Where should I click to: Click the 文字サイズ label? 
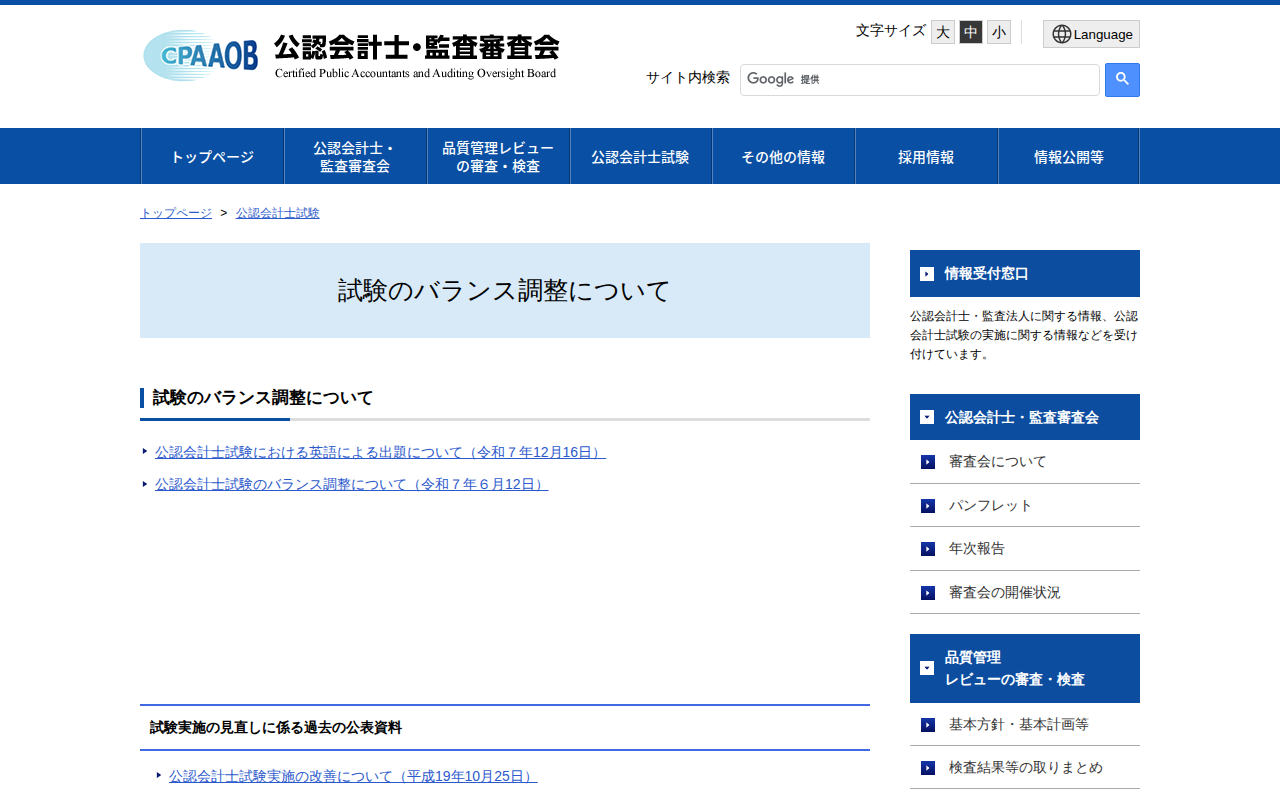[891, 31]
